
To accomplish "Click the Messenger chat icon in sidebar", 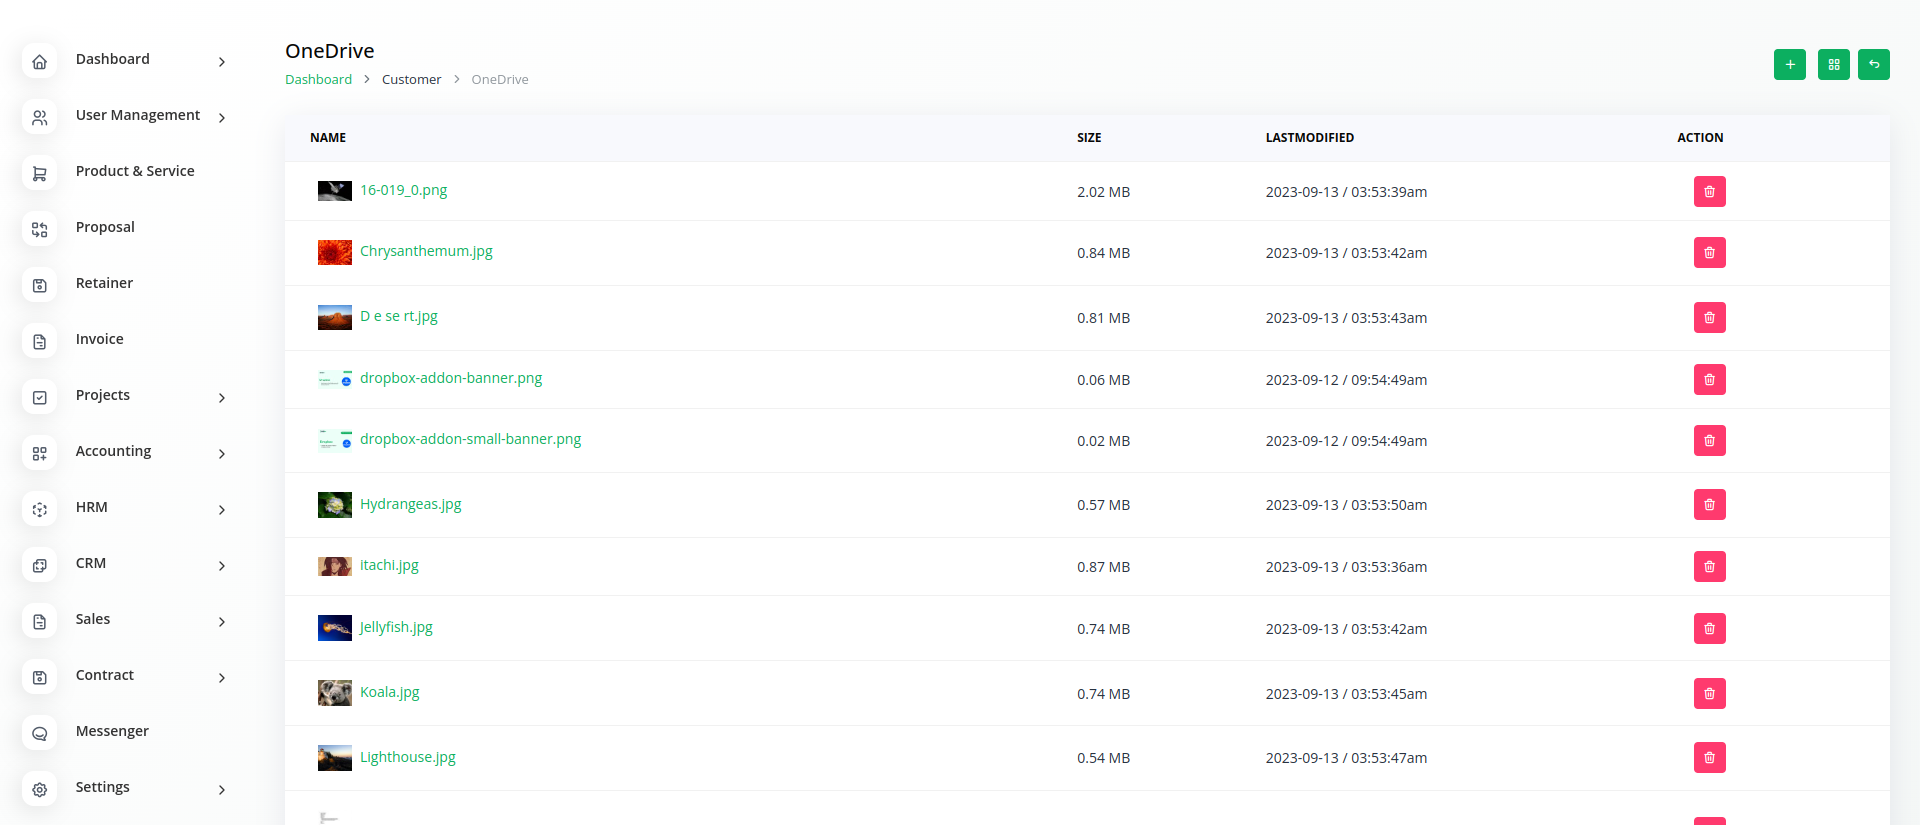I will 40,734.
